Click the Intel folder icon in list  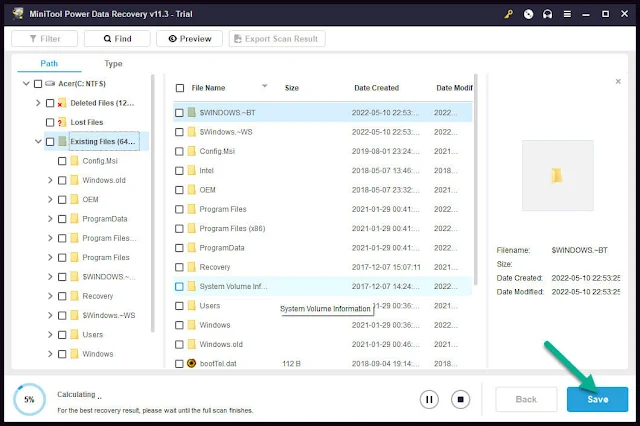tap(191, 170)
